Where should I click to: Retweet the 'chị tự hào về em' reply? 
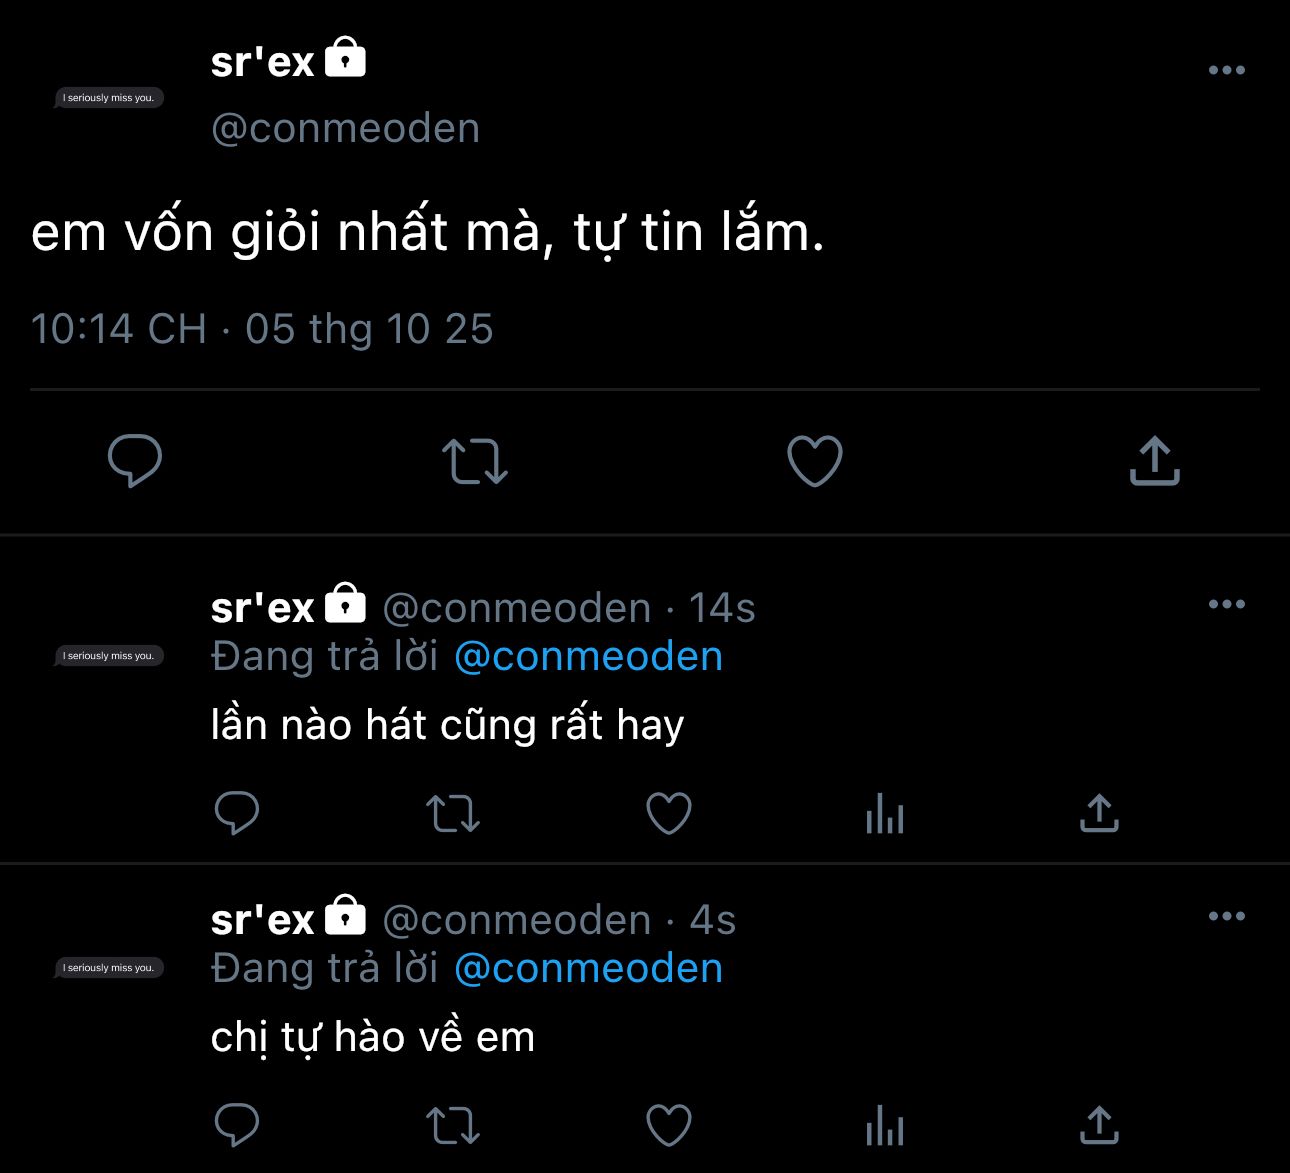(453, 1125)
